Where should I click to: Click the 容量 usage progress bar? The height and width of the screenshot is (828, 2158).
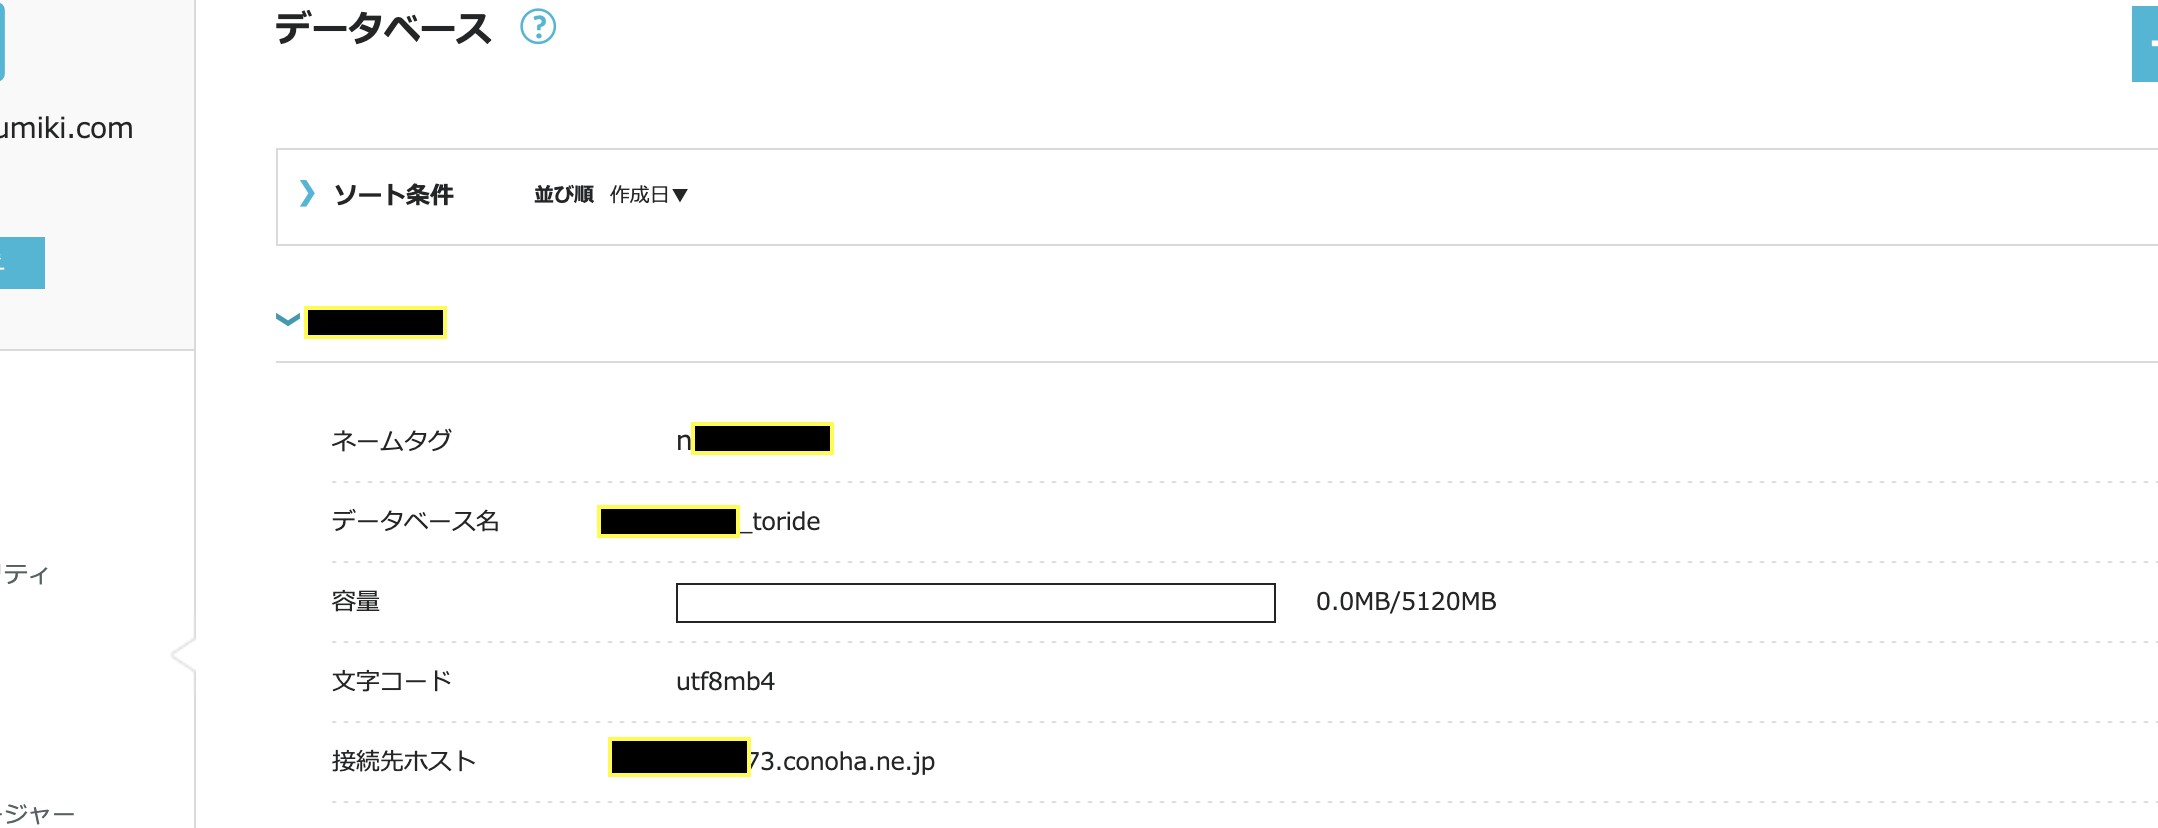point(975,602)
